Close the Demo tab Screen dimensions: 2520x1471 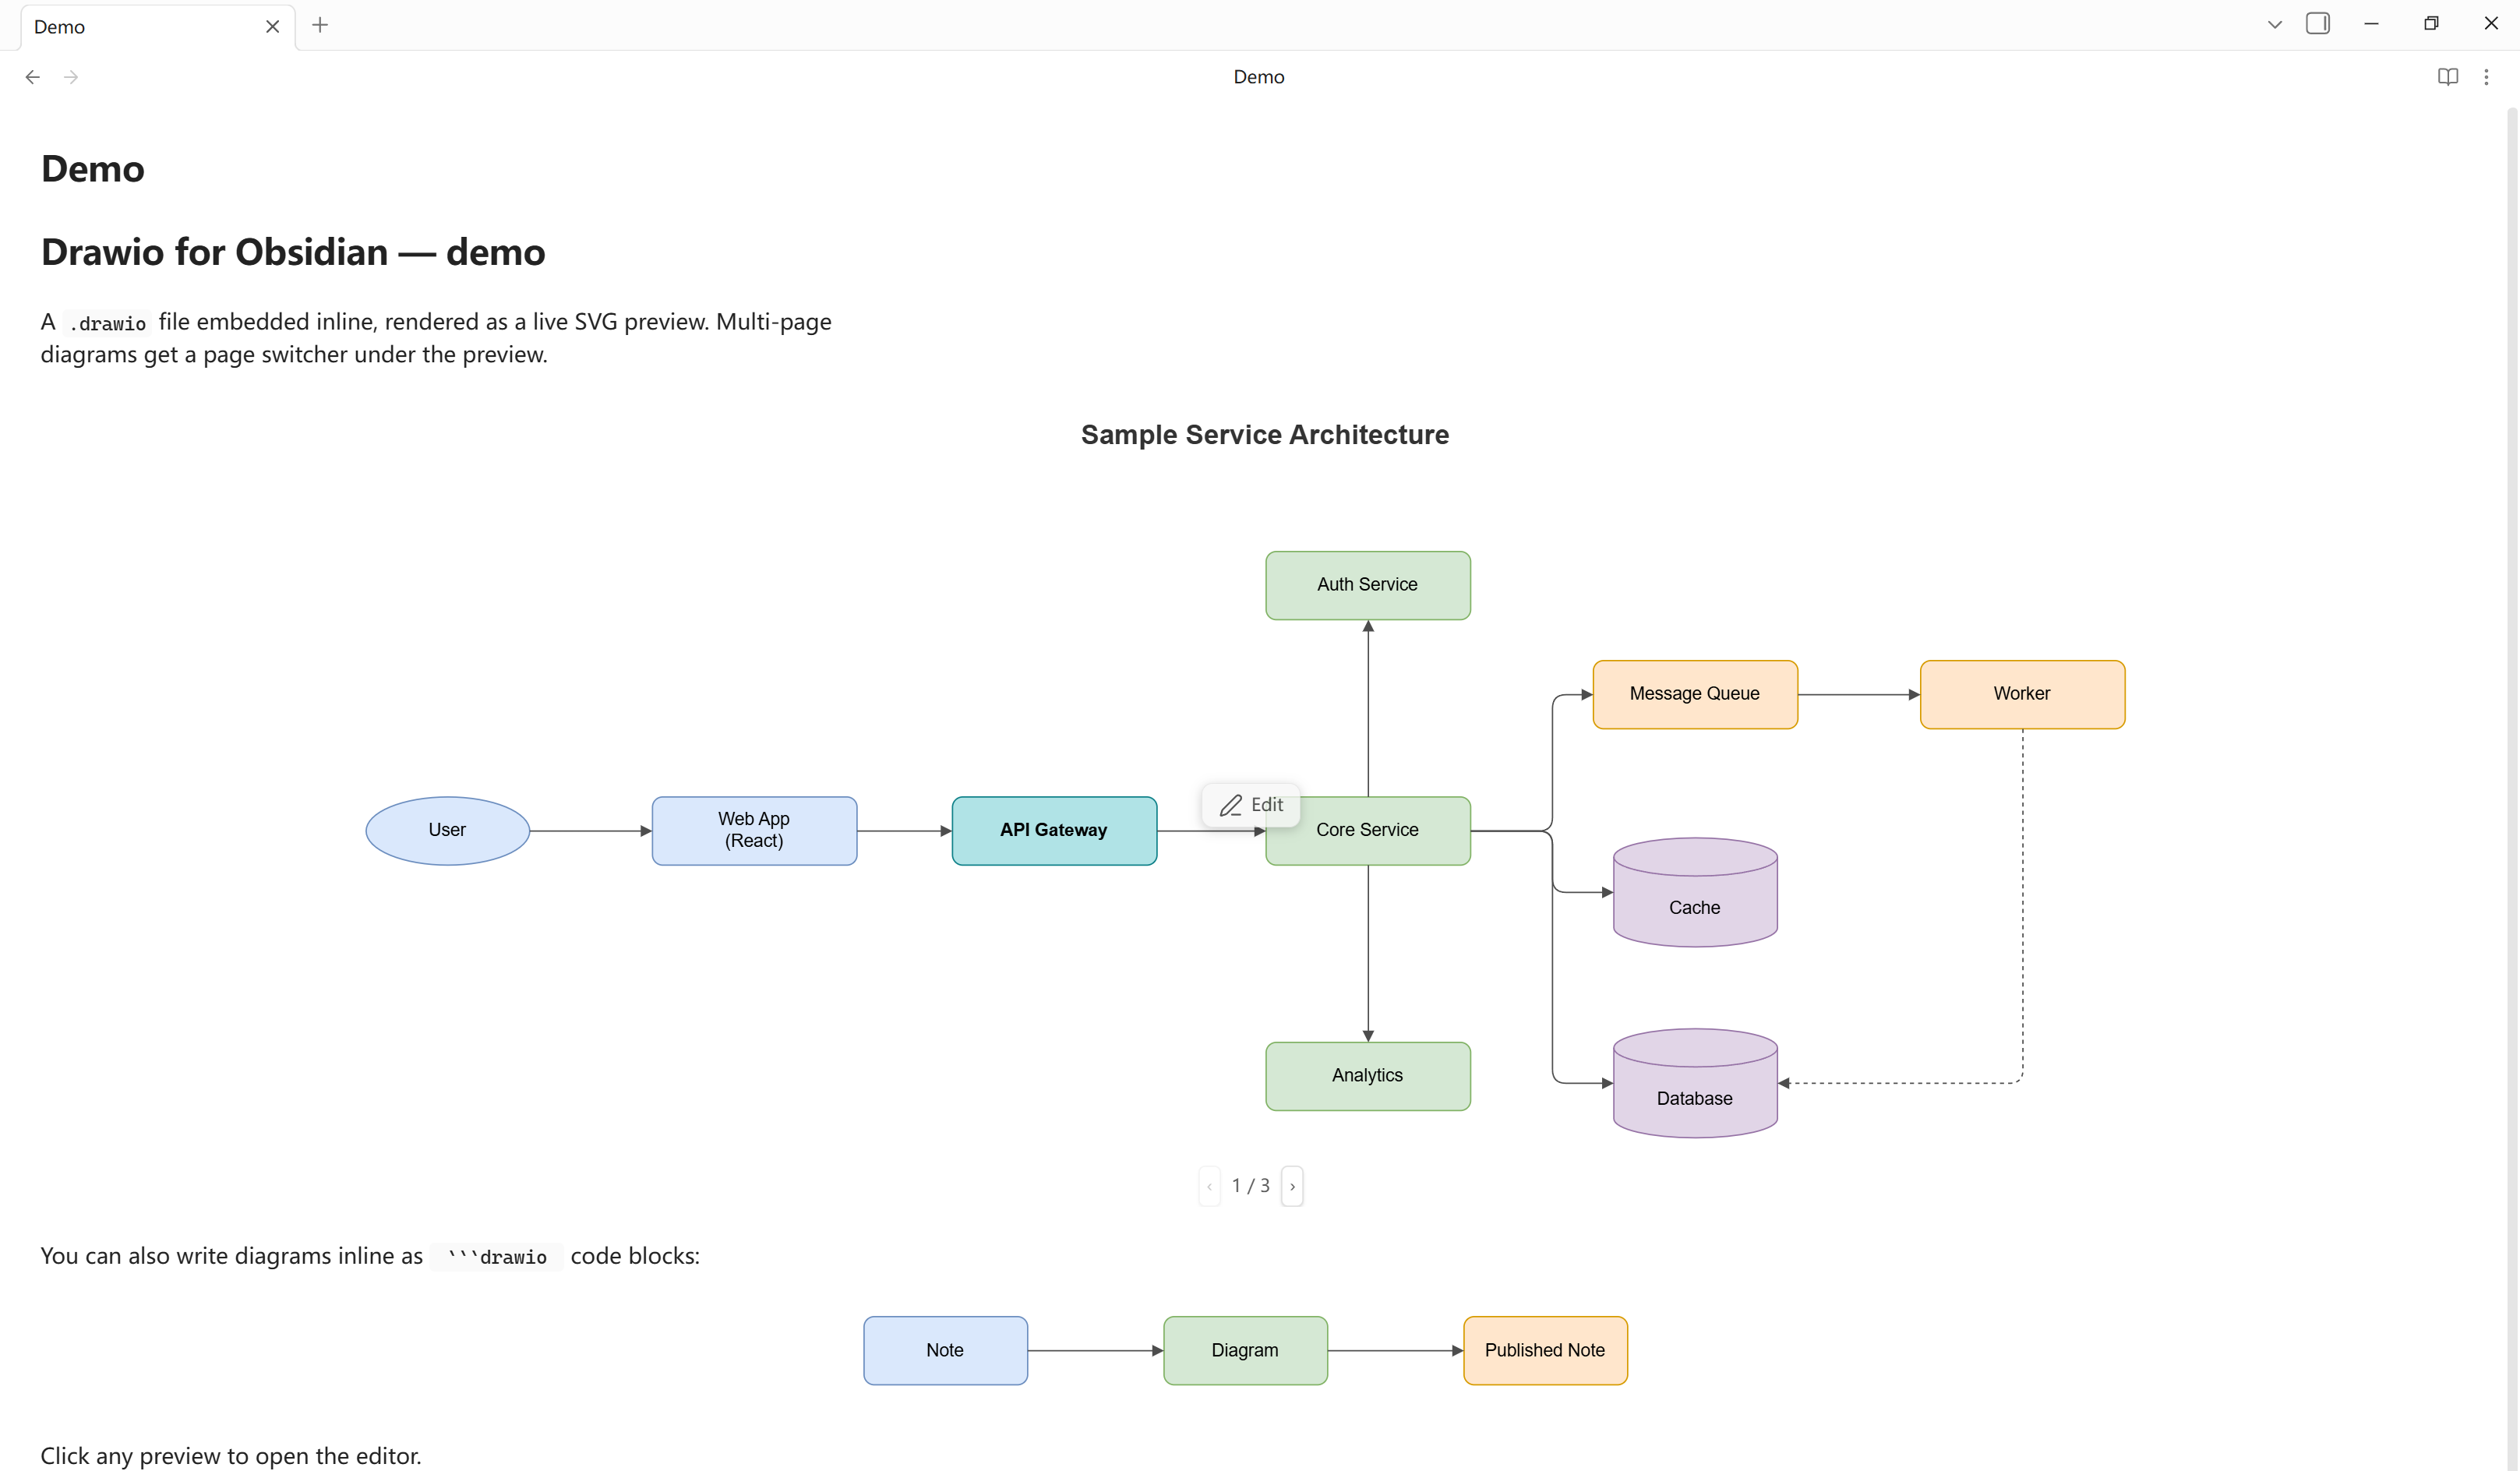(x=272, y=27)
